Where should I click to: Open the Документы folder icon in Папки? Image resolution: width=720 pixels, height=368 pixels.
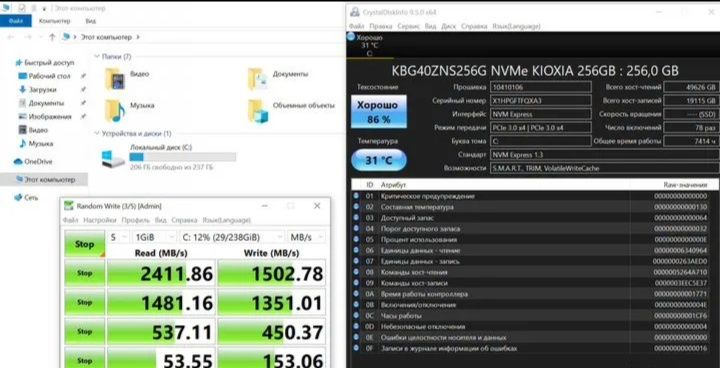click(258, 79)
